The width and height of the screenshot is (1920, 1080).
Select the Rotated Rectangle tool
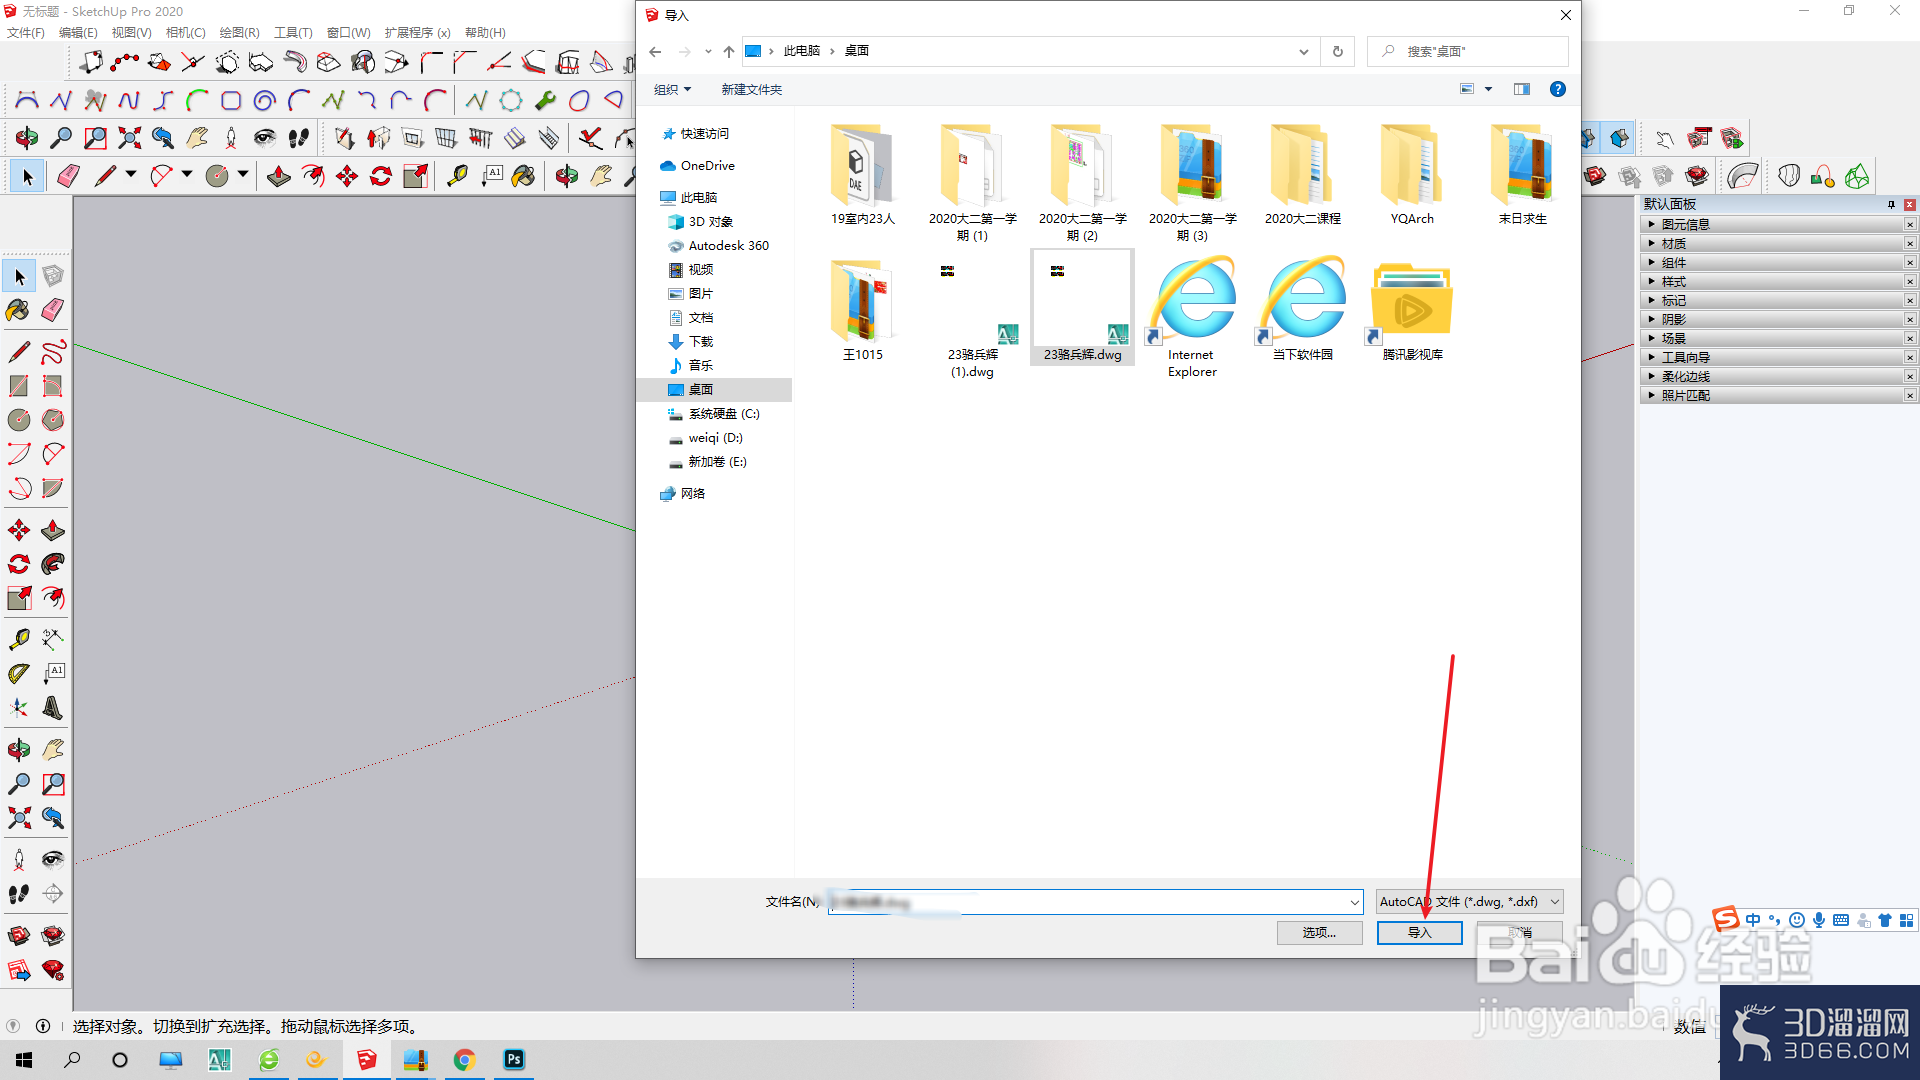click(x=53, y=386)
